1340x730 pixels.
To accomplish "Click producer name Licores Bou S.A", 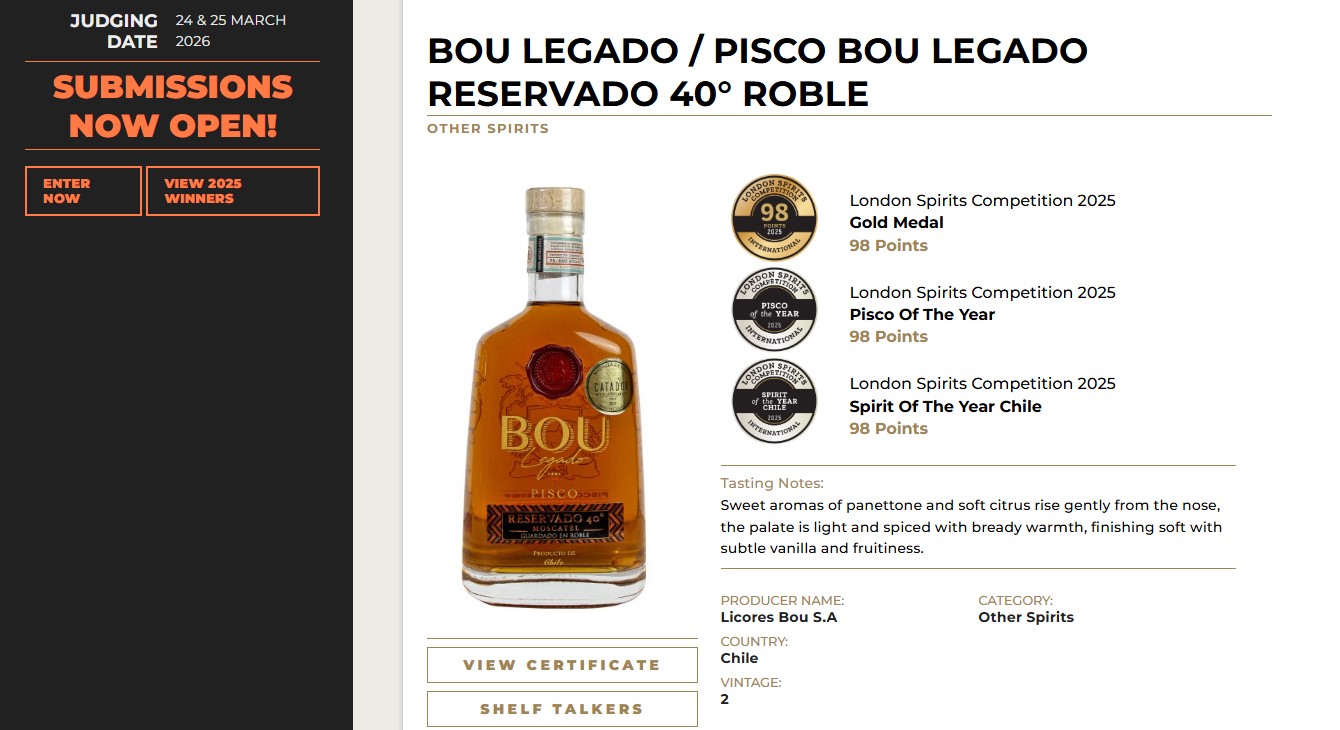I will (x=779, y=617).
